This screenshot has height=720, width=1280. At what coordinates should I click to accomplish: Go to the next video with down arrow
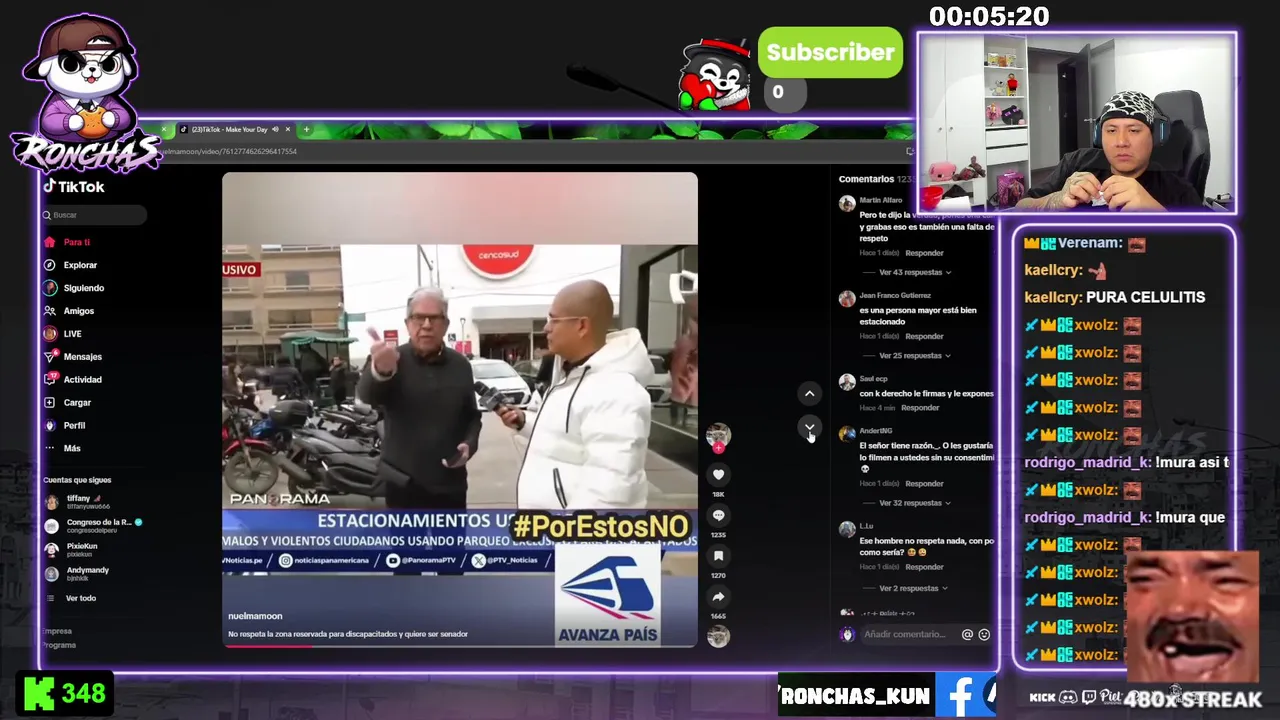(x=809, y=428)
